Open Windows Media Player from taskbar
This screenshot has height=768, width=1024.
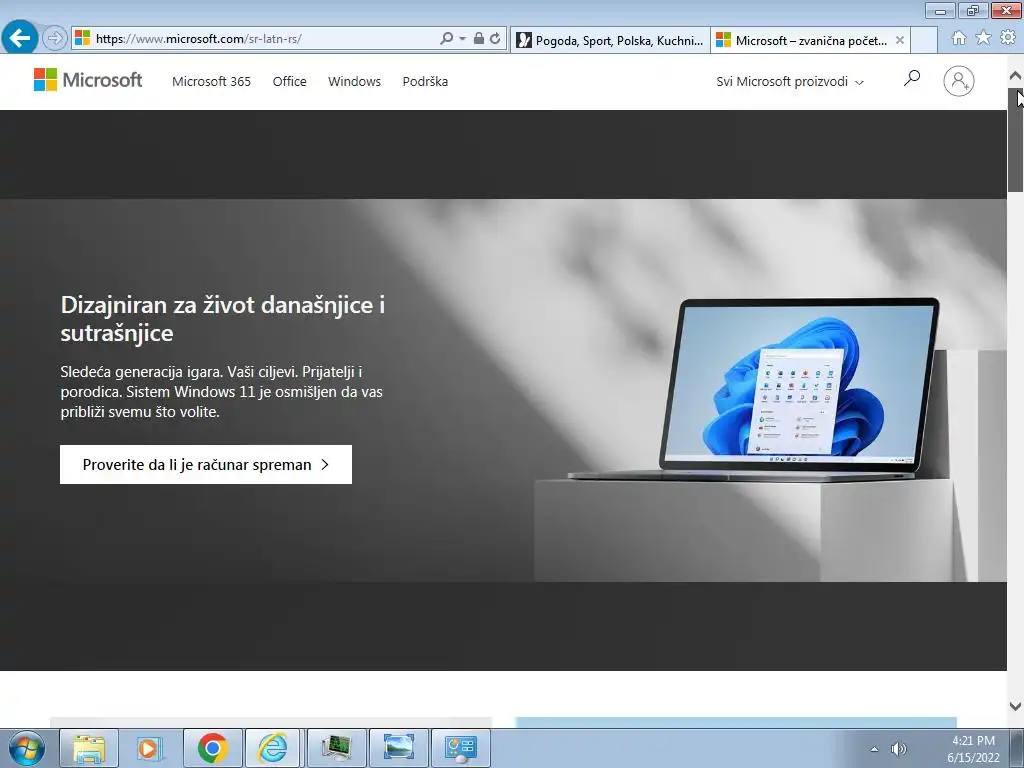150,748
